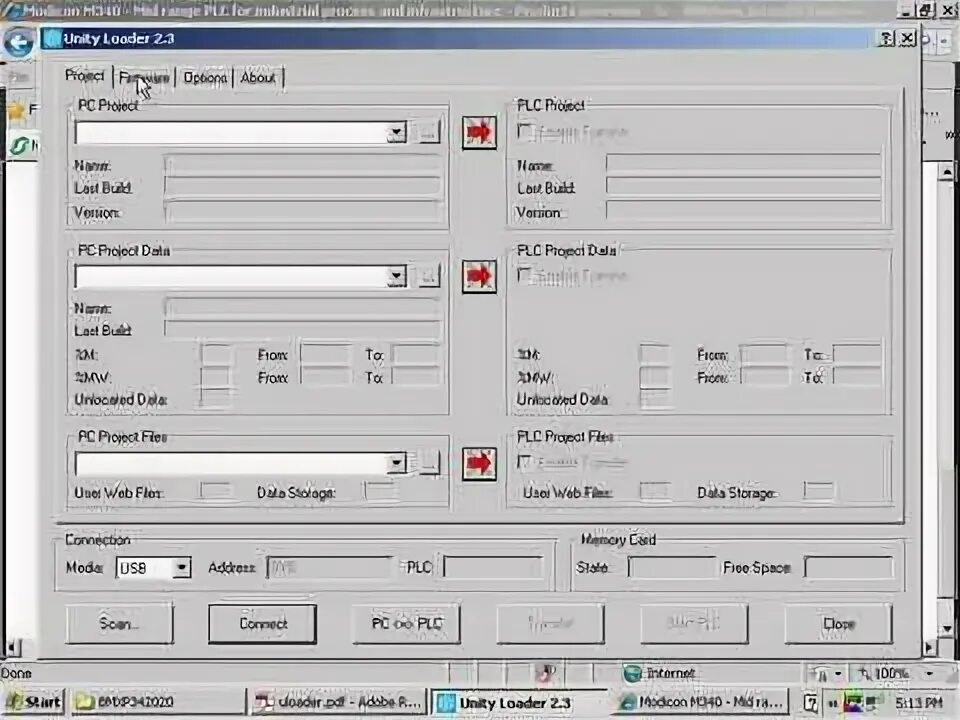Browse for a PC Project Files file
Screen dimensions: 960x720
pos(429,463)
